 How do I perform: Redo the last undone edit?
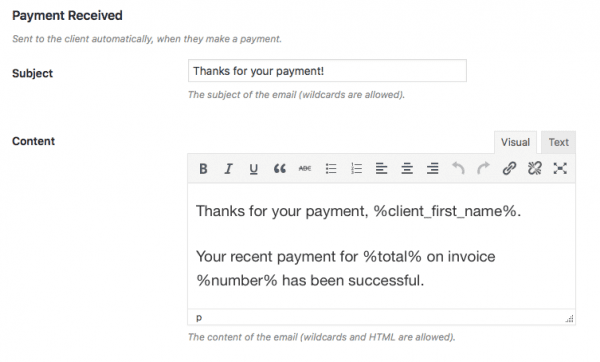tap(483, 168)
